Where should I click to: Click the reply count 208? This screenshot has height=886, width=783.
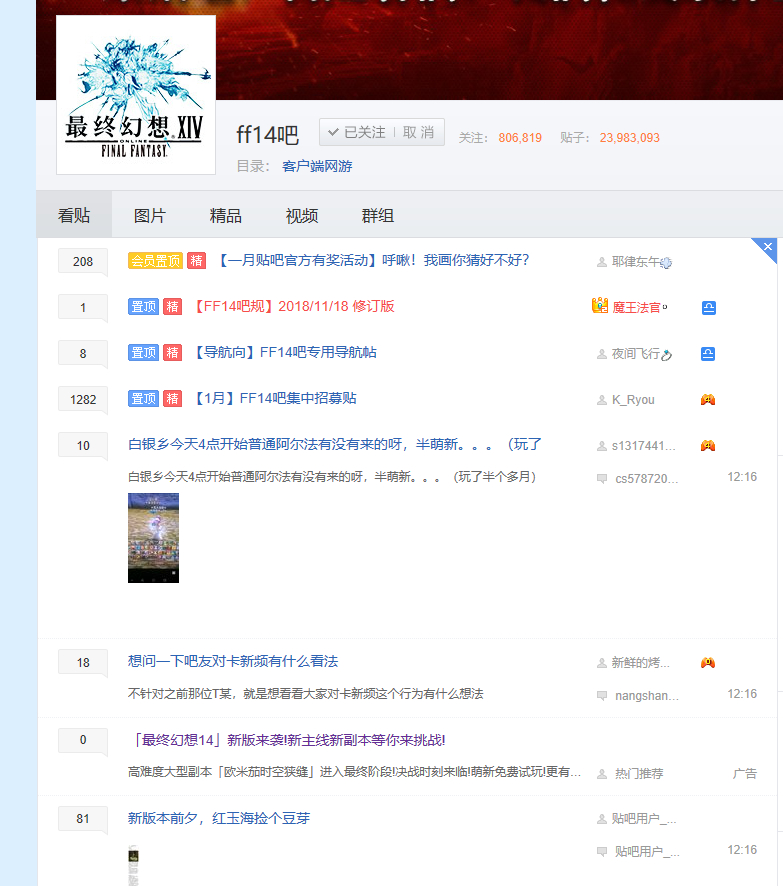pos(83,262)
